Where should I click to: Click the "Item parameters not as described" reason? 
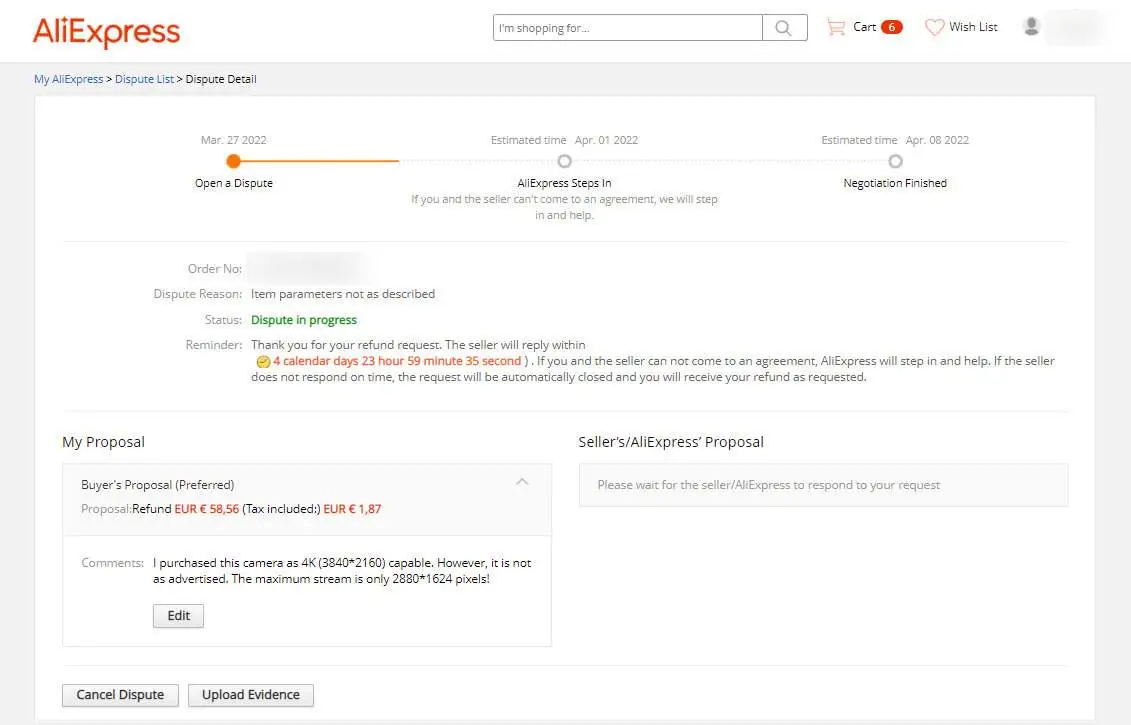pos(343,294)
